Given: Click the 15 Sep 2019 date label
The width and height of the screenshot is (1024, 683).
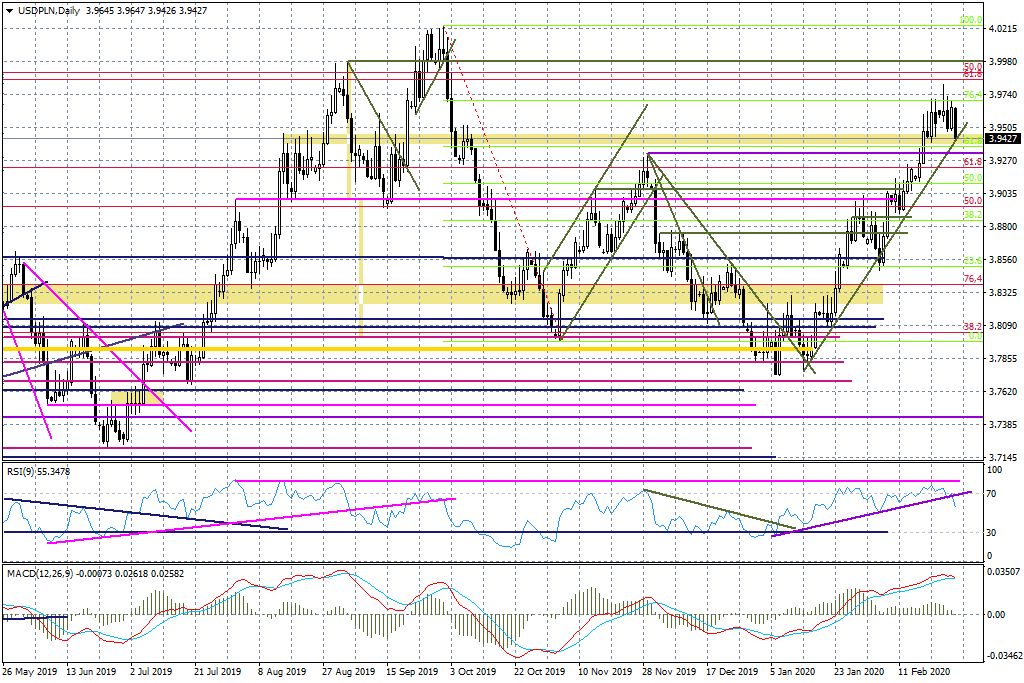Looking at the screenshot, I should coord(411,671).
